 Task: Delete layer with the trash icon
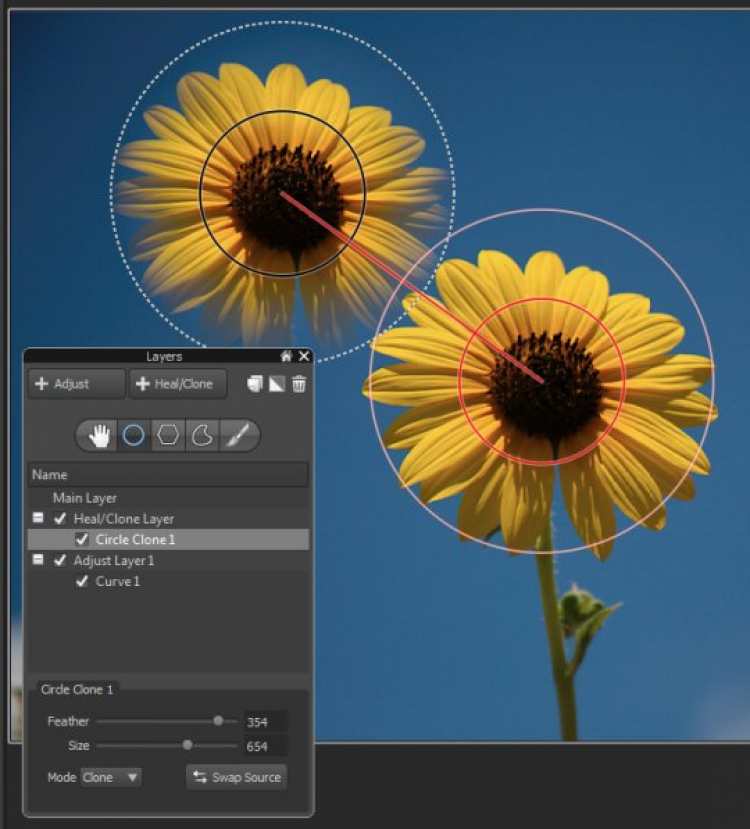click(x=299, y=384)
